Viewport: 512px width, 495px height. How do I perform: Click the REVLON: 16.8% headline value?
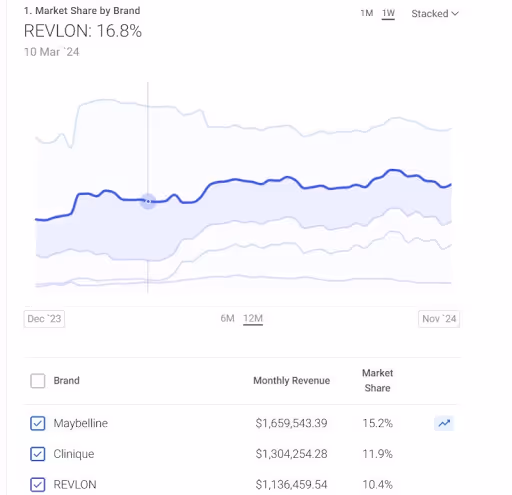[83, 31]
